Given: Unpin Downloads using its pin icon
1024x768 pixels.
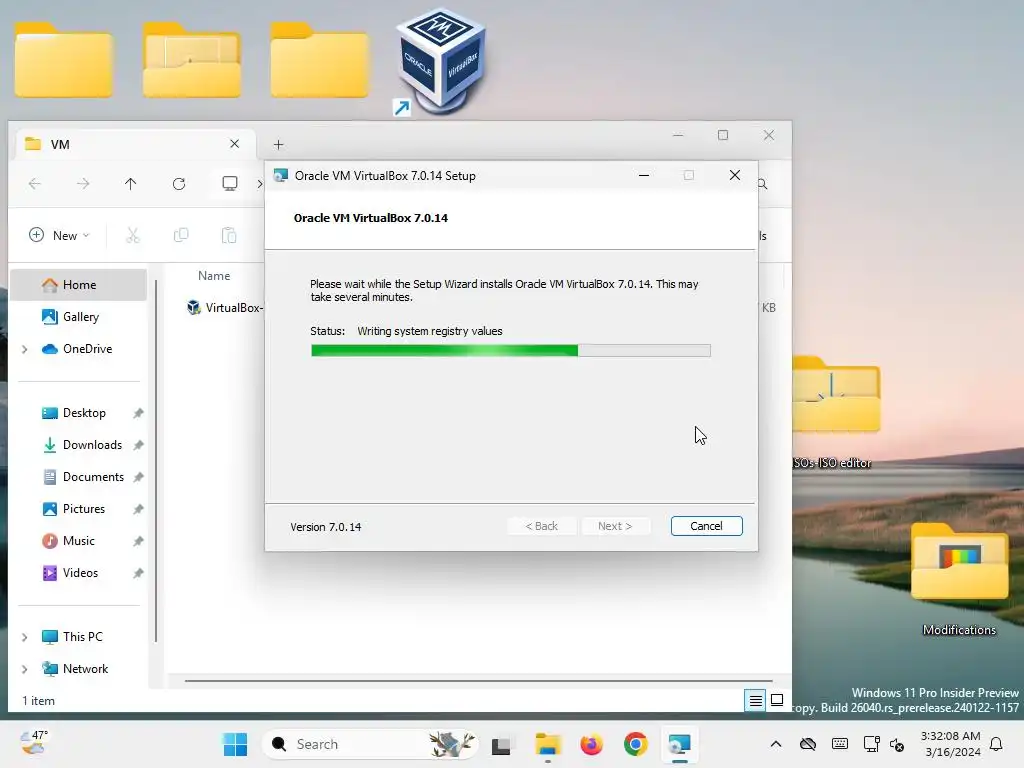Looking at the screenshot, I should click(x=138, y=445).
